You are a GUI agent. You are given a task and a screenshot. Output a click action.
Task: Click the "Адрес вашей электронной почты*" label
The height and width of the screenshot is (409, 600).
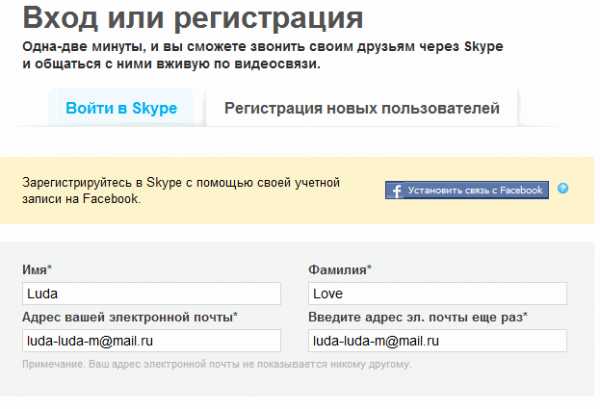[130, 317]
